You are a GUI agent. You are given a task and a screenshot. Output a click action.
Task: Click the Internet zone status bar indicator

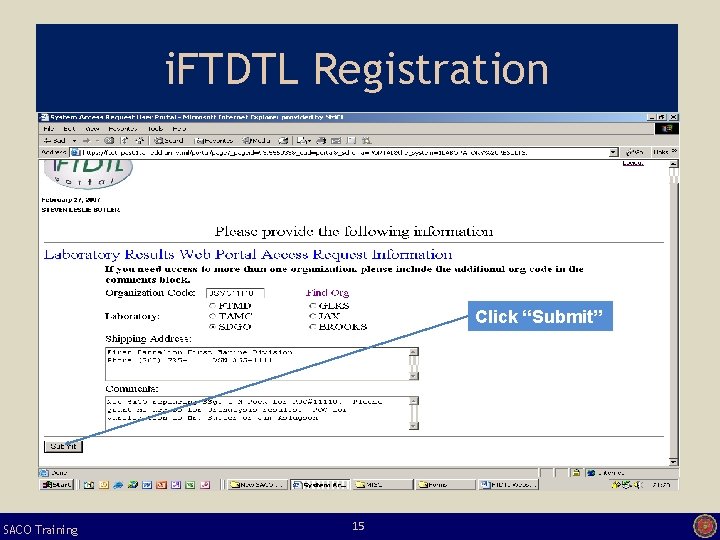pyautogui.click(x=630, y=472)
